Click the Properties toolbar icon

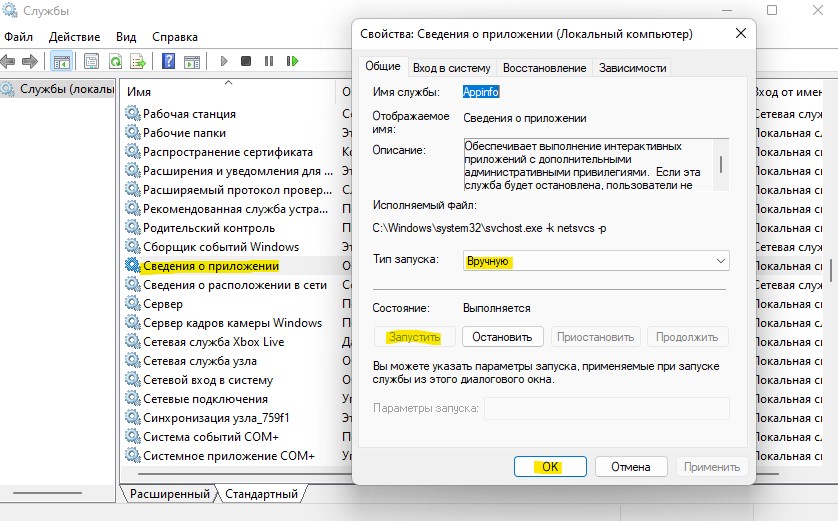click(91, 61)
